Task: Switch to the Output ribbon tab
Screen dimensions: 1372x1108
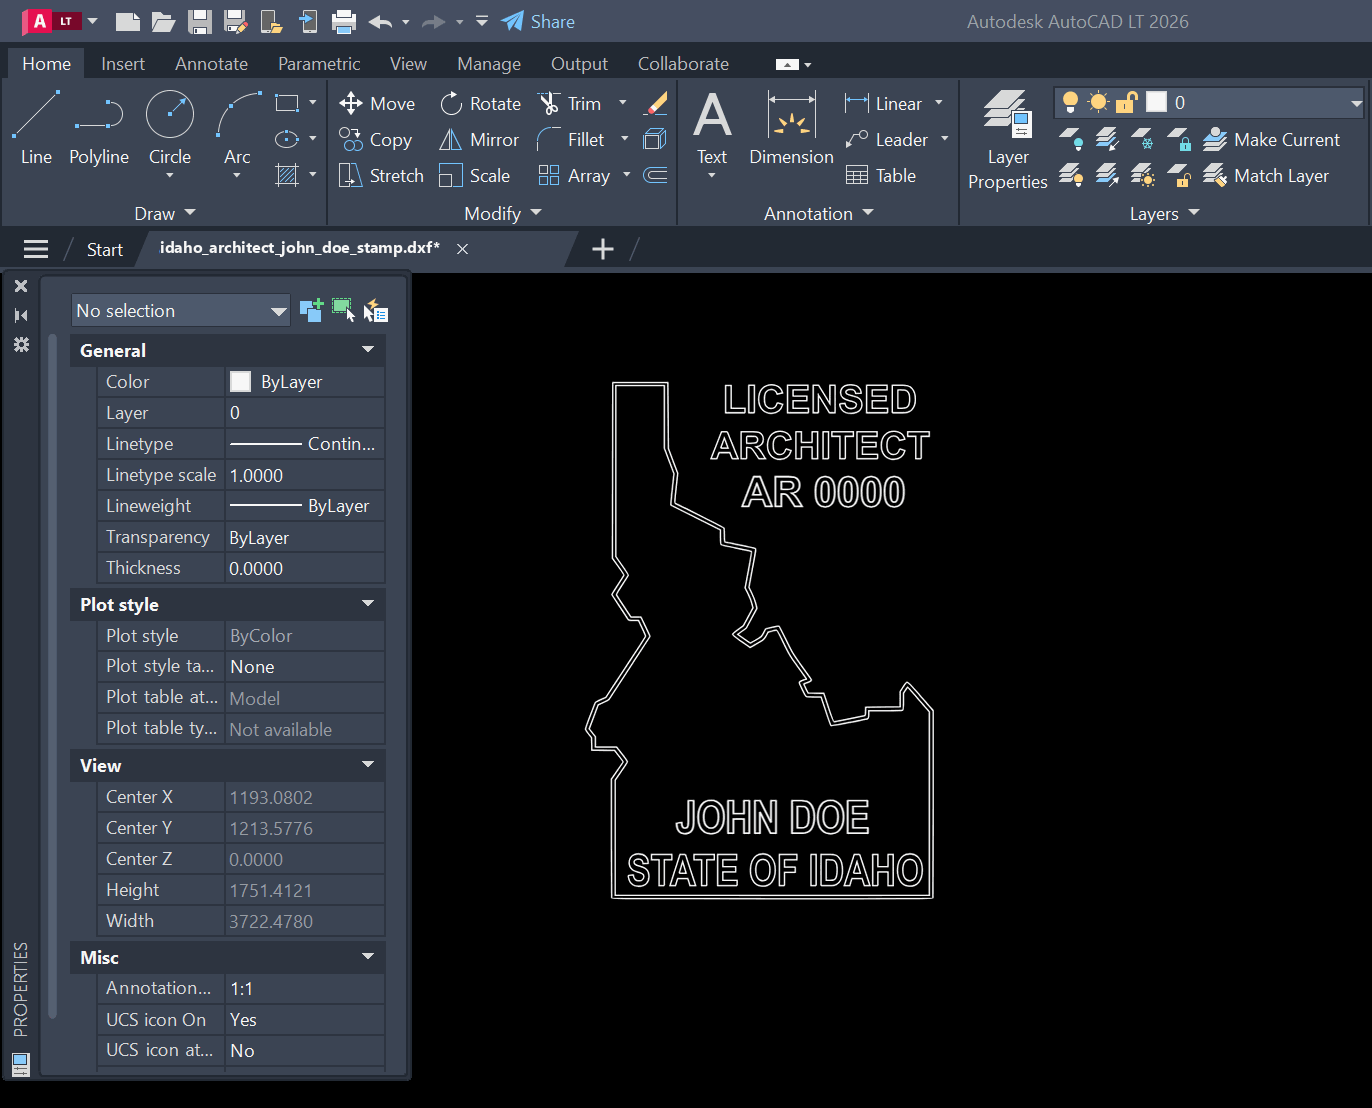Action: coord(579,64)
